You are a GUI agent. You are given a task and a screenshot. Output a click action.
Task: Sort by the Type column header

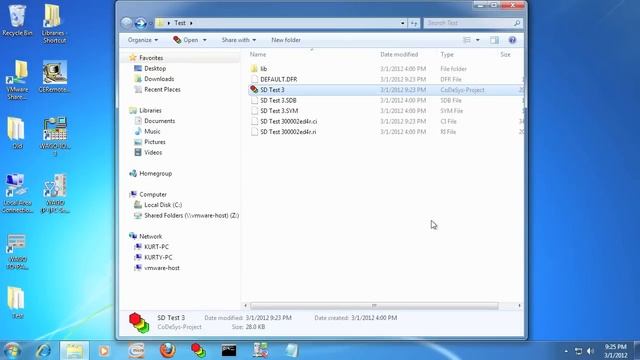click(447, 54)
